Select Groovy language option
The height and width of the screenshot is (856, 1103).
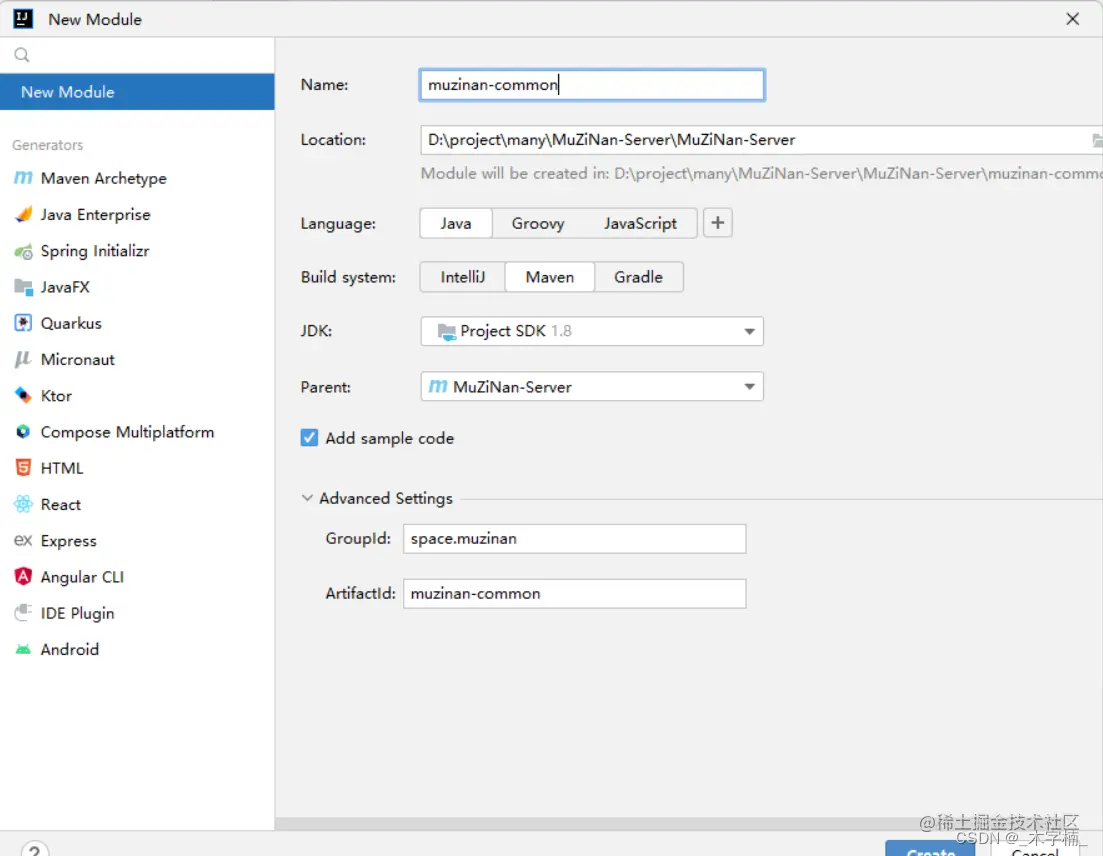(538, 223)
